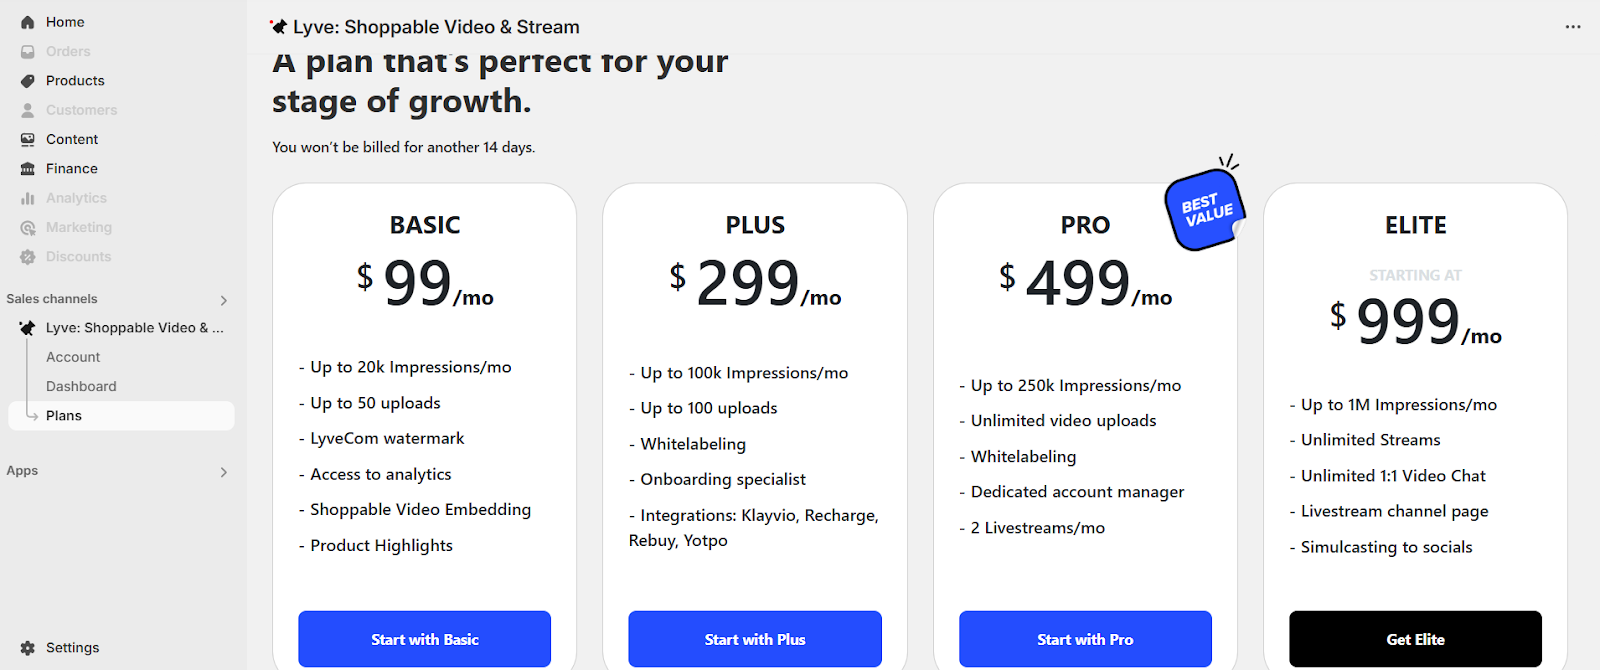Click the black Get Elite button

pos(1415,639)
